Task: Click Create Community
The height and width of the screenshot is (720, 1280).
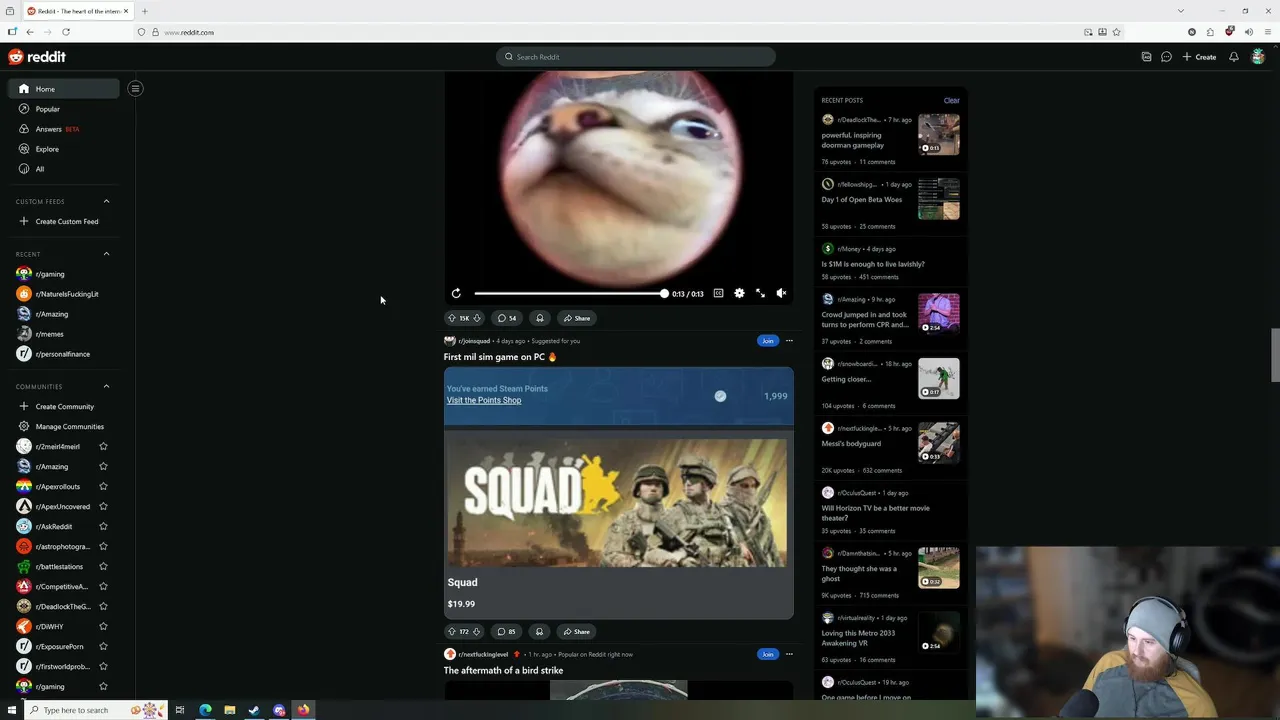Action: click(x=64, y=406)
